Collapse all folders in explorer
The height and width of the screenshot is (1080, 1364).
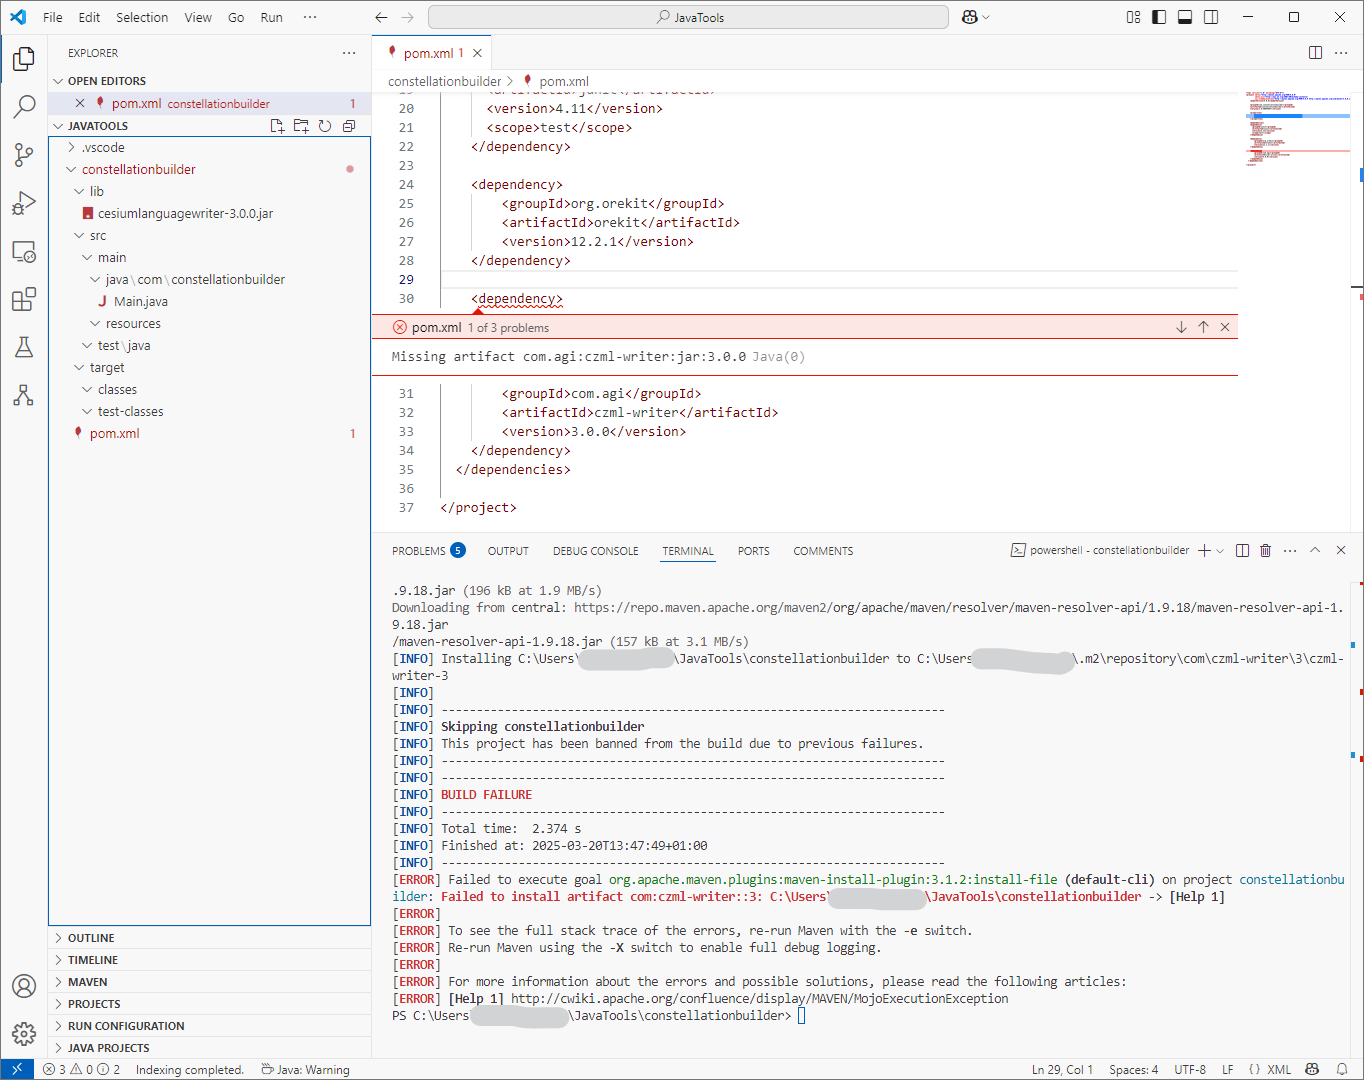(x=349, y=126)
